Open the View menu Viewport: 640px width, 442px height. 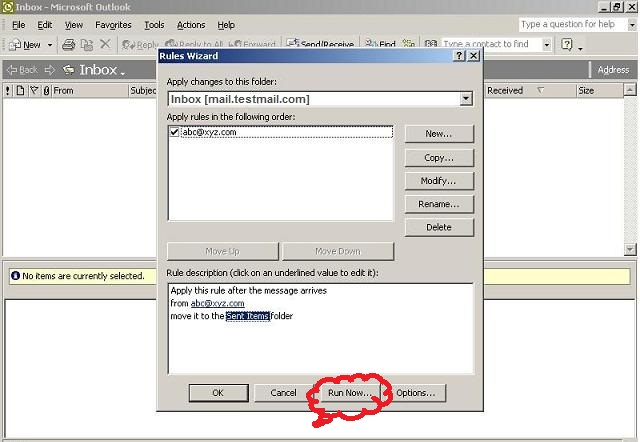point(74,25)
